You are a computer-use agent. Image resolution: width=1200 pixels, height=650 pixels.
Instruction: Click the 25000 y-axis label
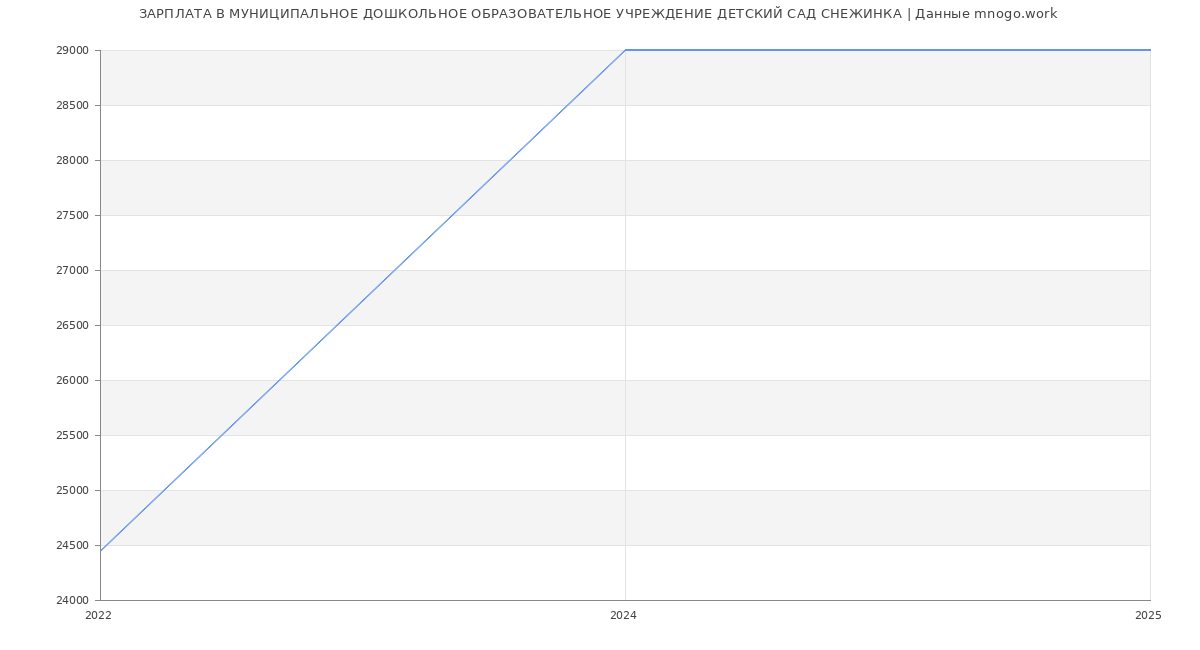coord(72,491)
